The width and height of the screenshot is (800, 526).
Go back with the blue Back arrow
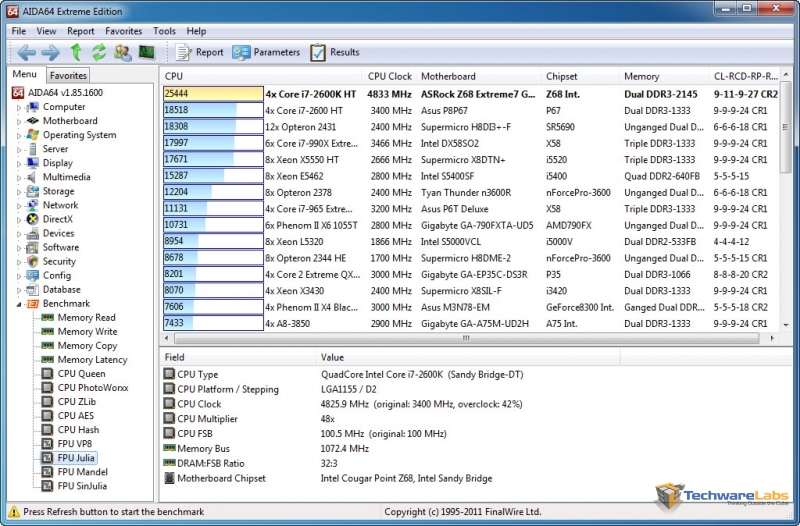(x=26, y=52)
